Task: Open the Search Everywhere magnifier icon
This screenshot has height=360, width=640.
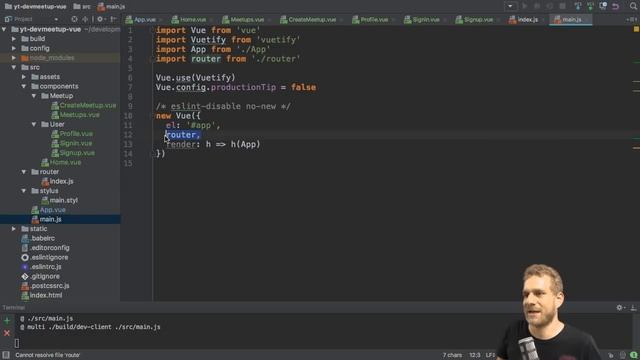Action: [x=633, y=6]
